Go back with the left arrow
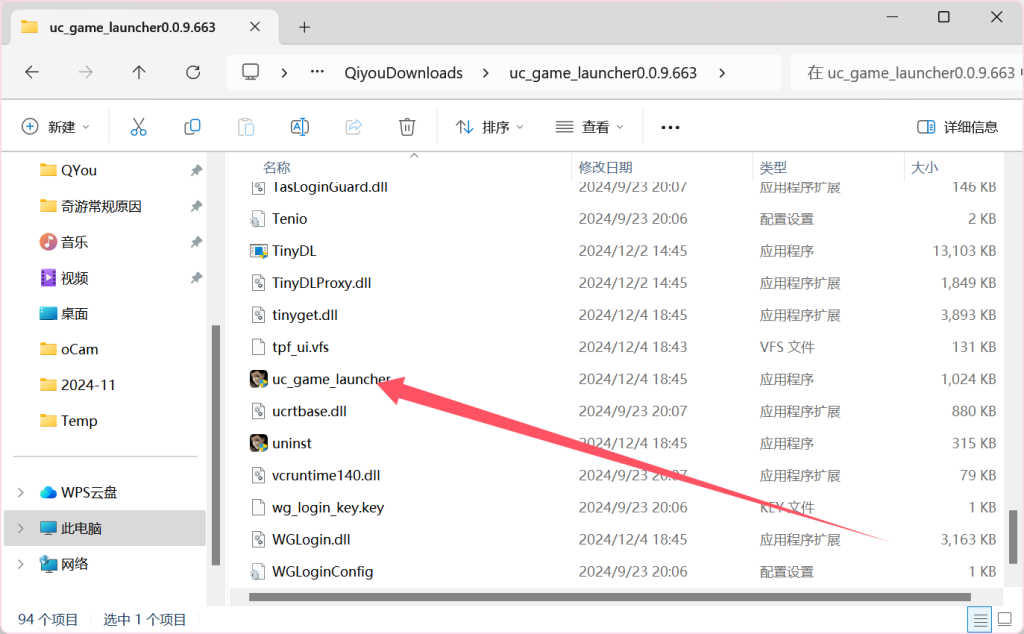This screenshot has height=634, width=1024. tap(32, 72)
